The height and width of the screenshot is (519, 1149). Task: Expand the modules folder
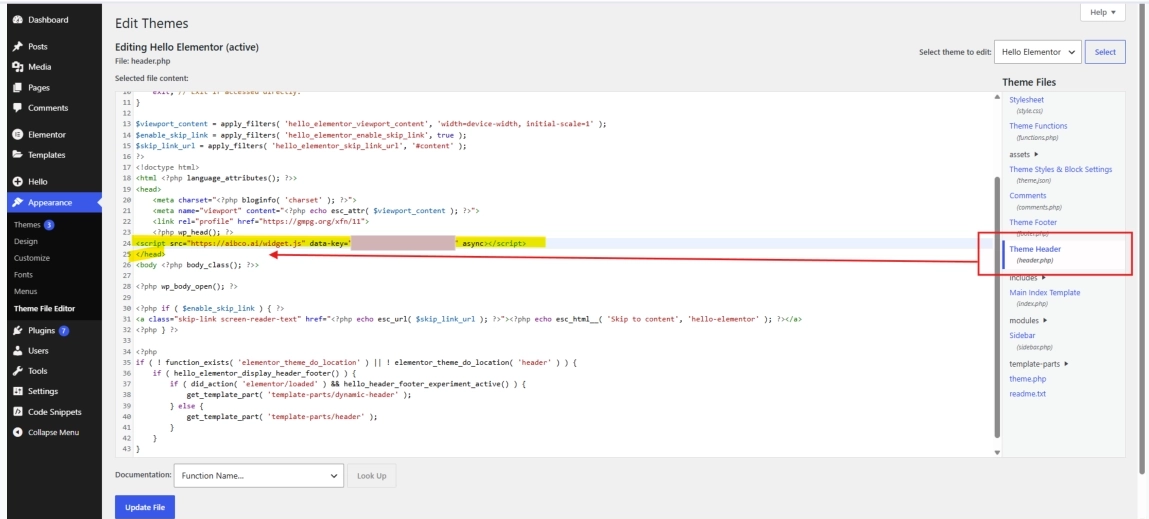[1028, 320]
